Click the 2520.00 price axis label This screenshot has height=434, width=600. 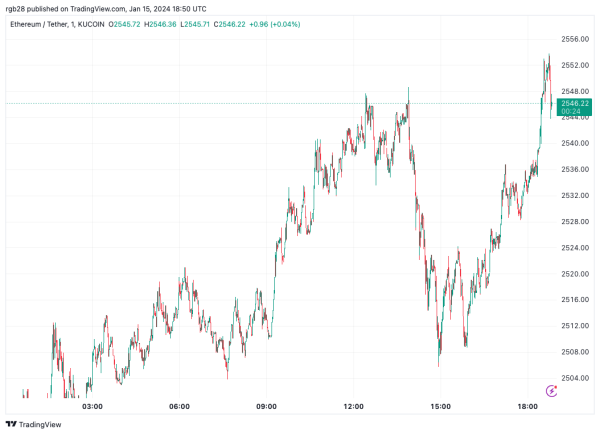pos(575,274)
